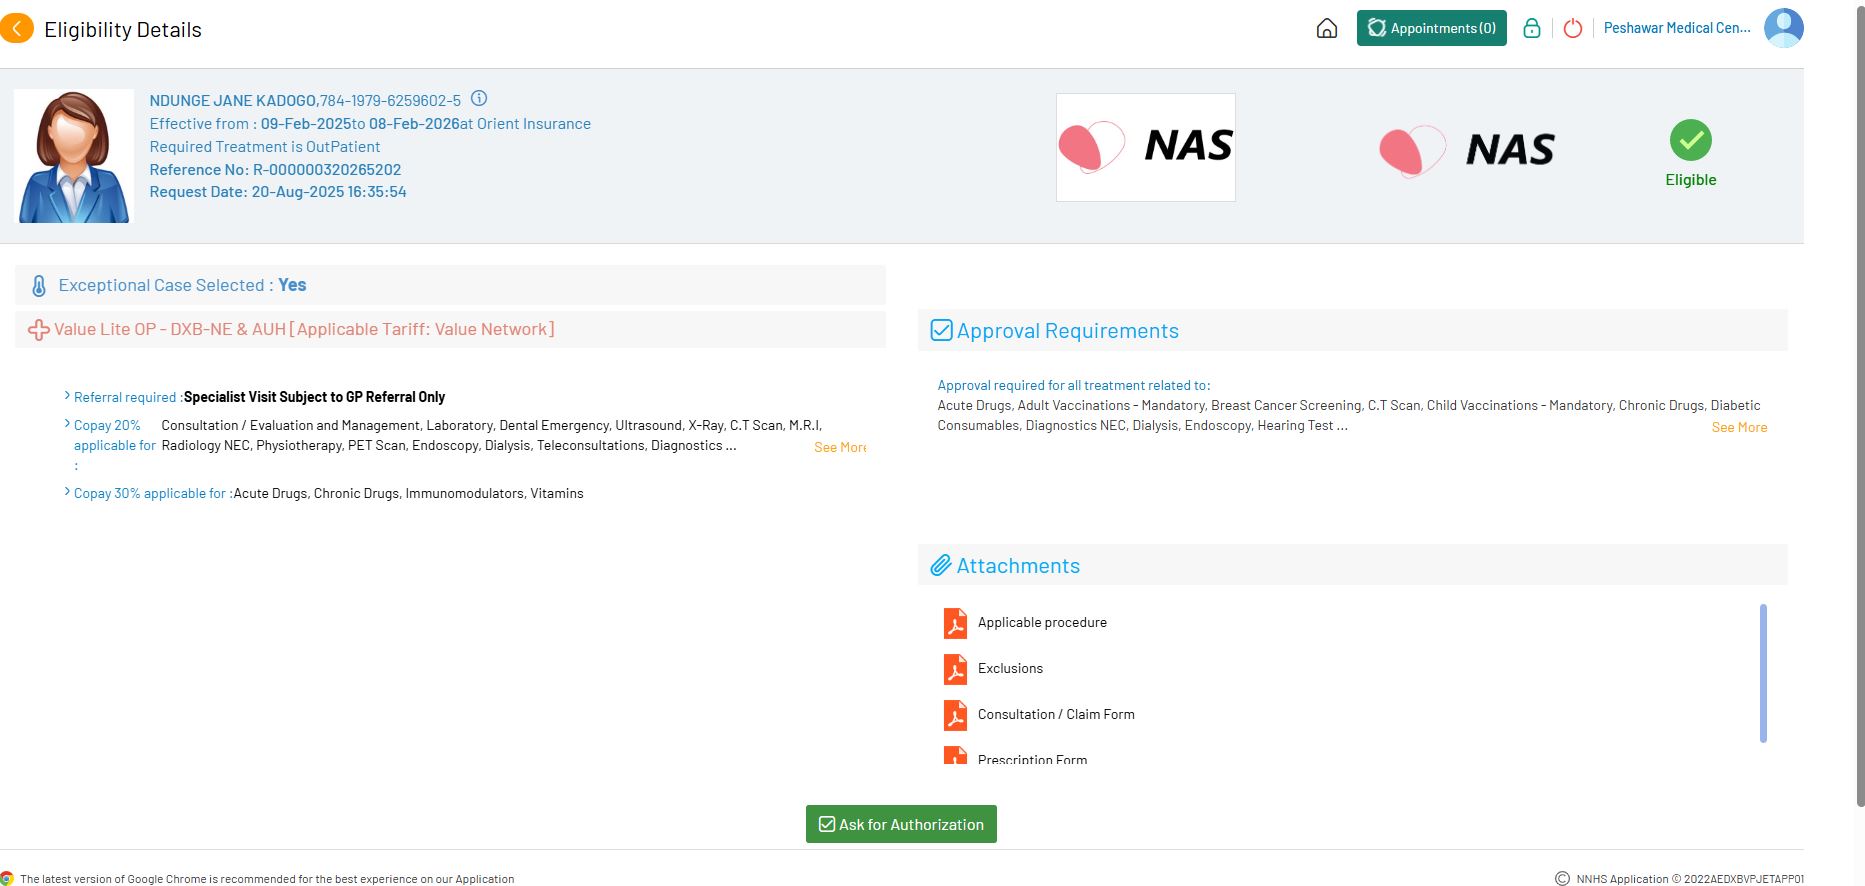Open the Applicable procedure PDF icon
Image resolution: width=1865 pixels, height=886 pixels.
955,623
